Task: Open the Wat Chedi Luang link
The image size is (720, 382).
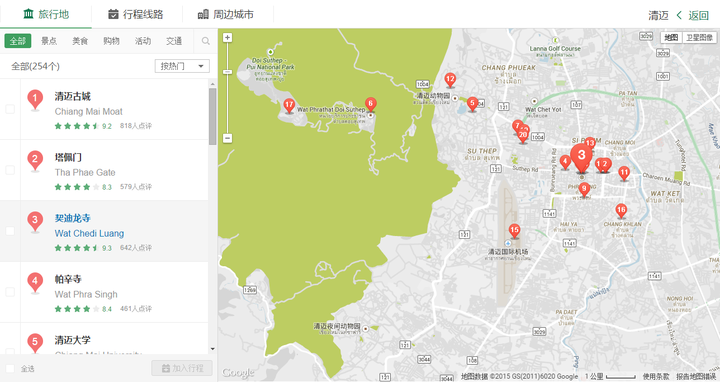Action: 89,233
